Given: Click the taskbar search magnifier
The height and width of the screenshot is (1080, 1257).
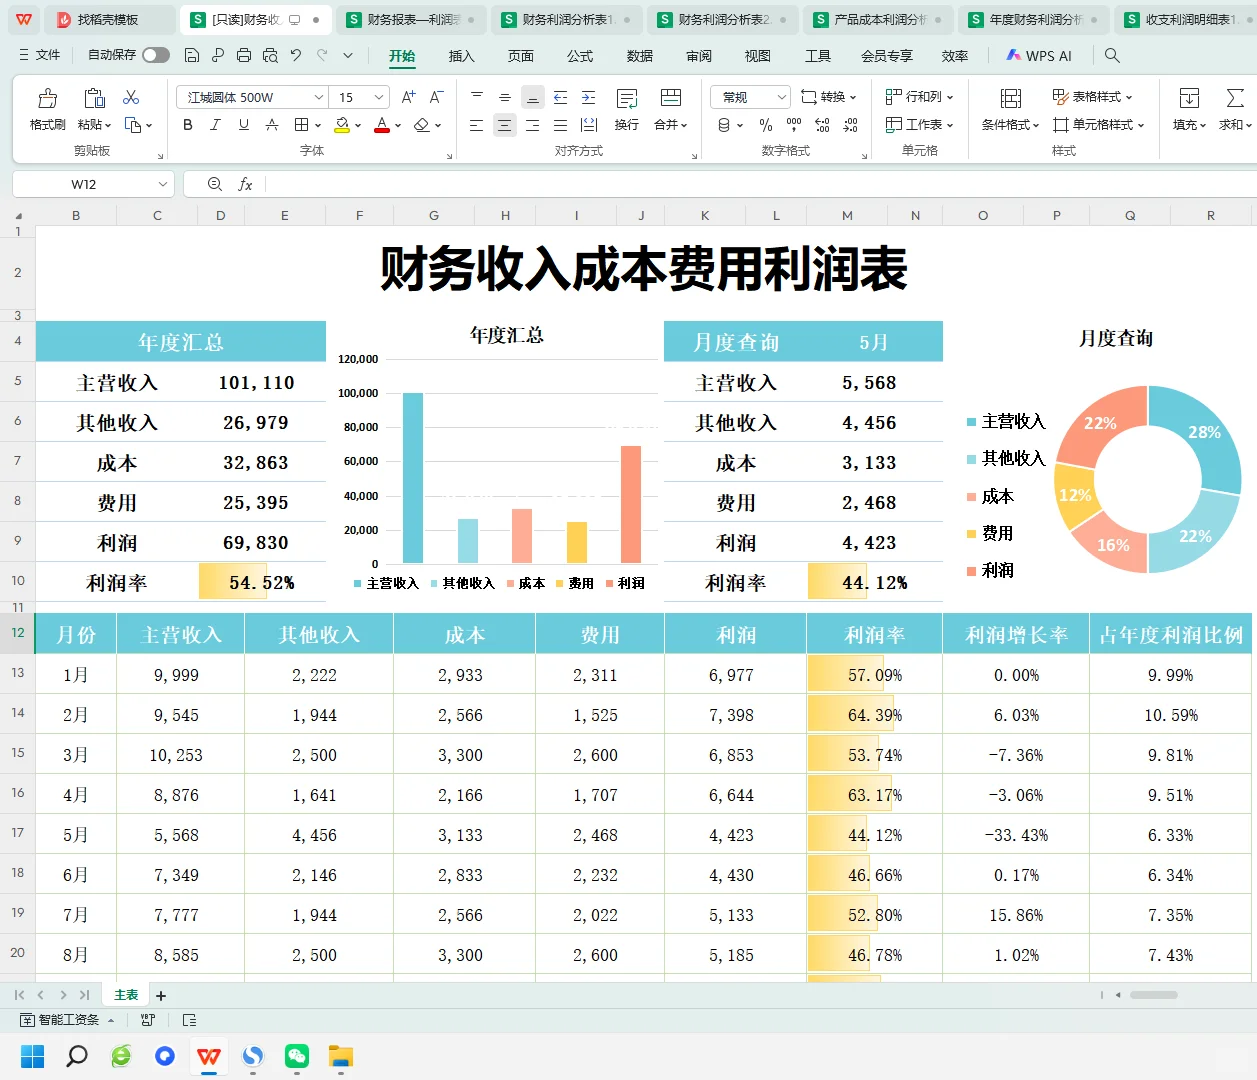Looking at the screenshot, I should [x=77, y=1056].
